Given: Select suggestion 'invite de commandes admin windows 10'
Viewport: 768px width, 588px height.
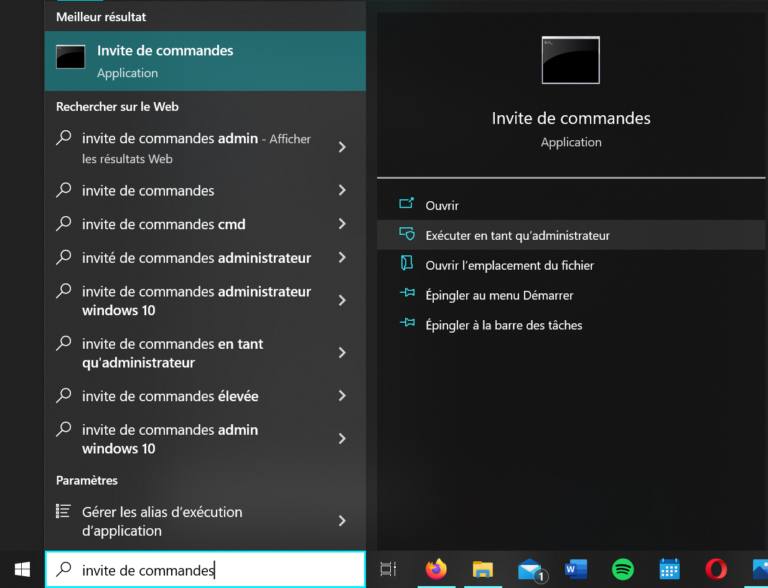Looking at the screenshot, I should [205, 439].
